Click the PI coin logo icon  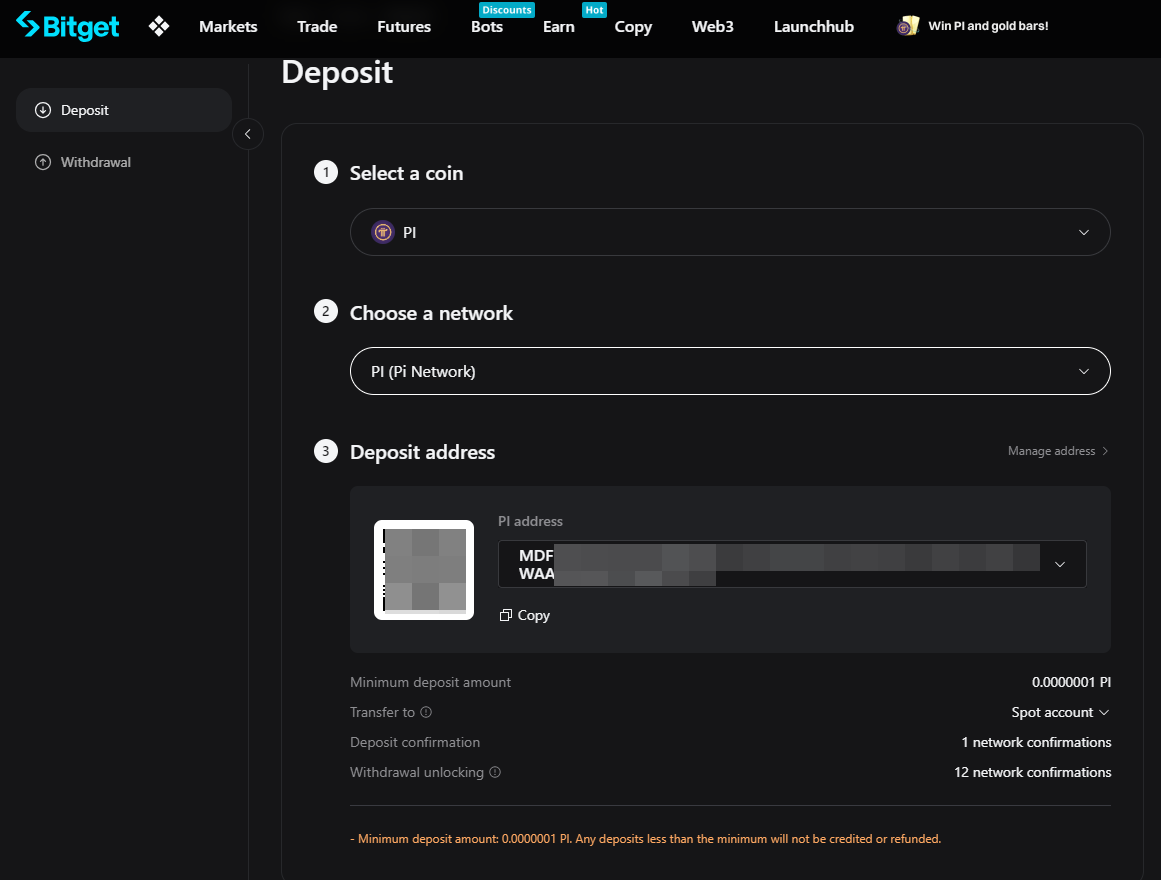(383, 233)
